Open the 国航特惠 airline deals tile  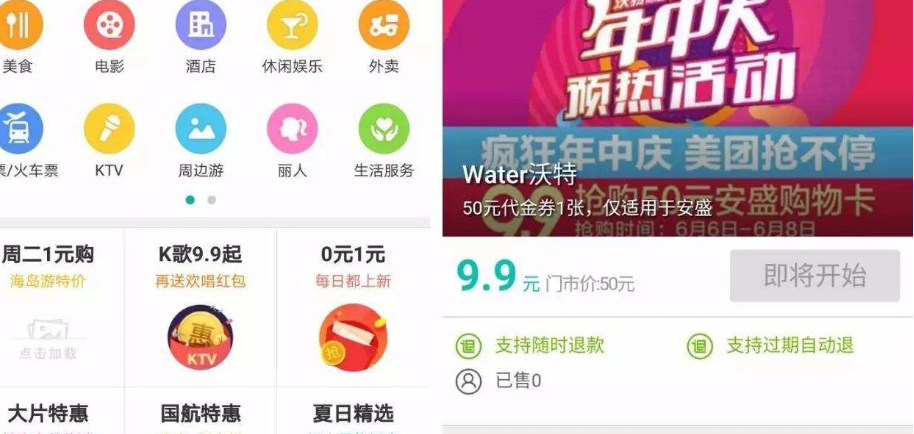click(201, 411)
